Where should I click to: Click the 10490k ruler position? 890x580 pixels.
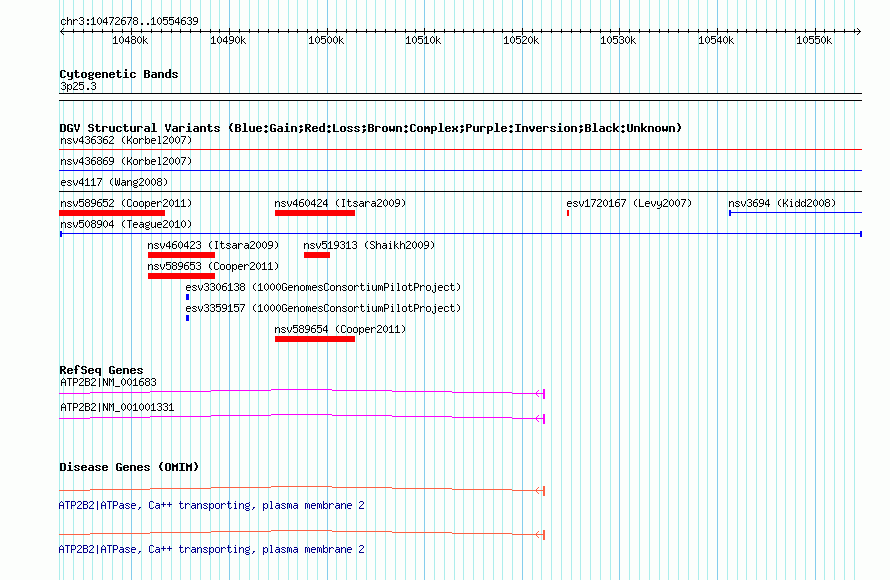[x=228, y=40]
